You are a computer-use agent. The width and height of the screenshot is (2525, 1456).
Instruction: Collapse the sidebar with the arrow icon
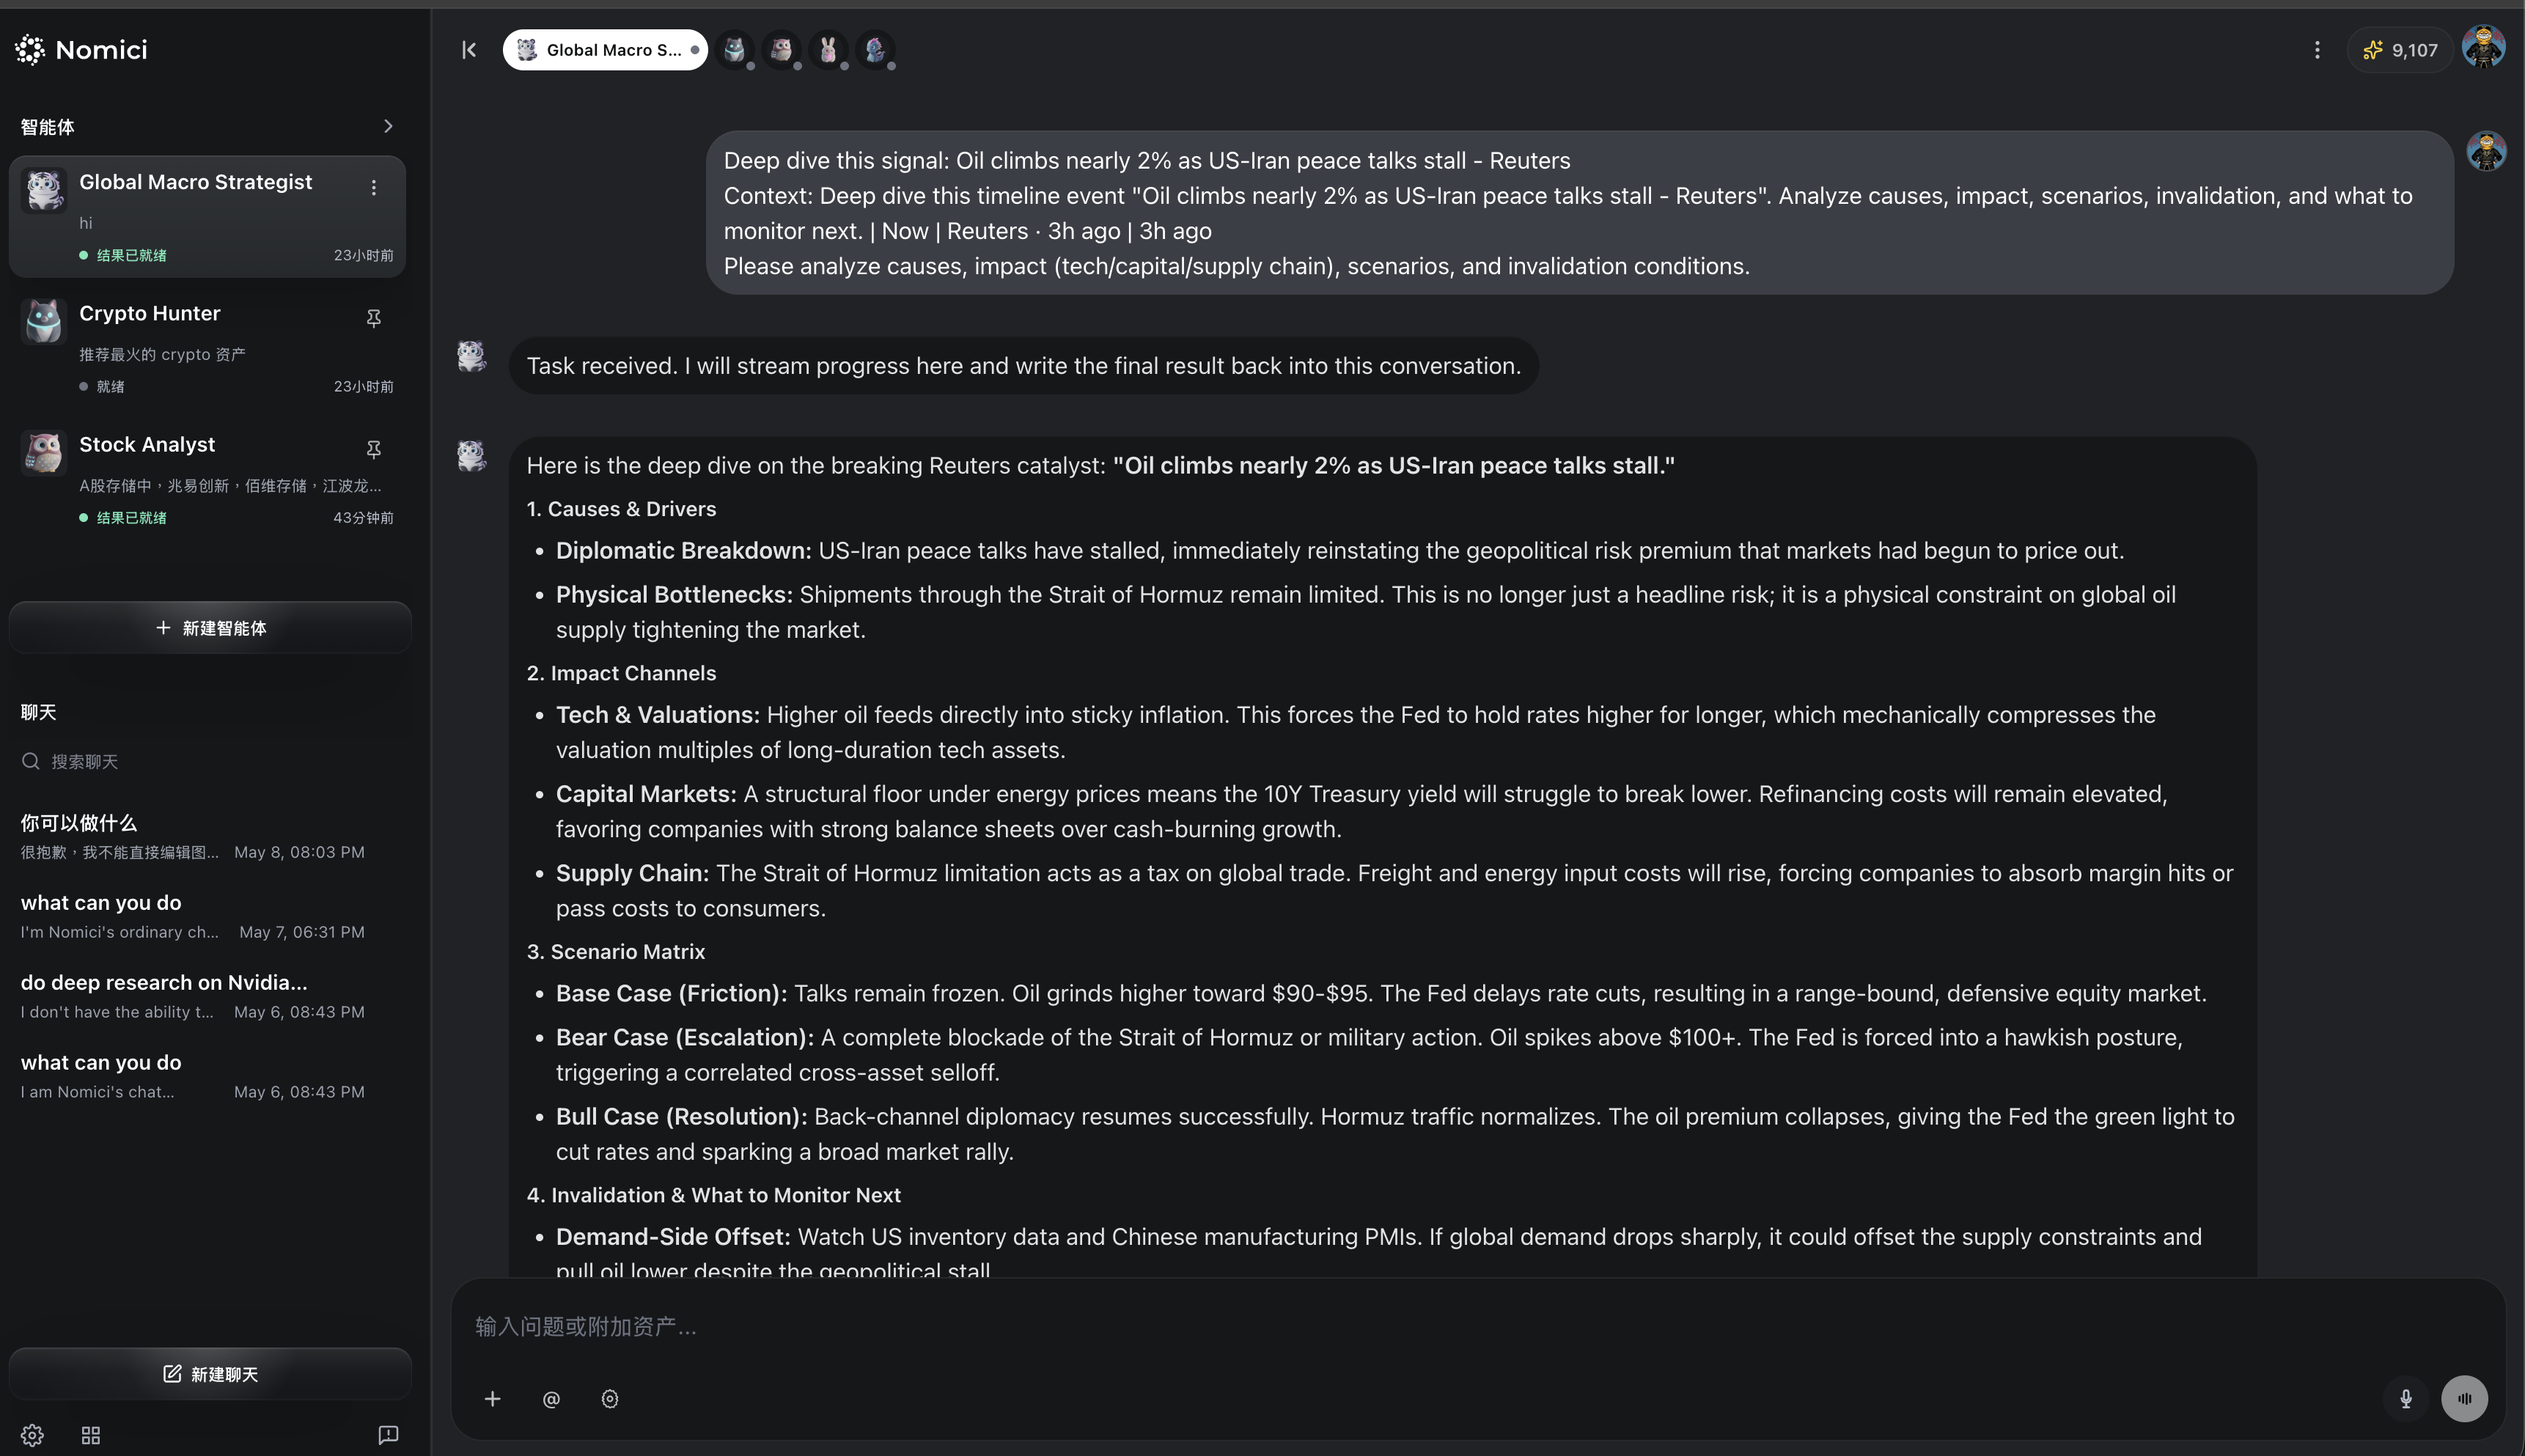pyautogui.click(x=469, y=50)
